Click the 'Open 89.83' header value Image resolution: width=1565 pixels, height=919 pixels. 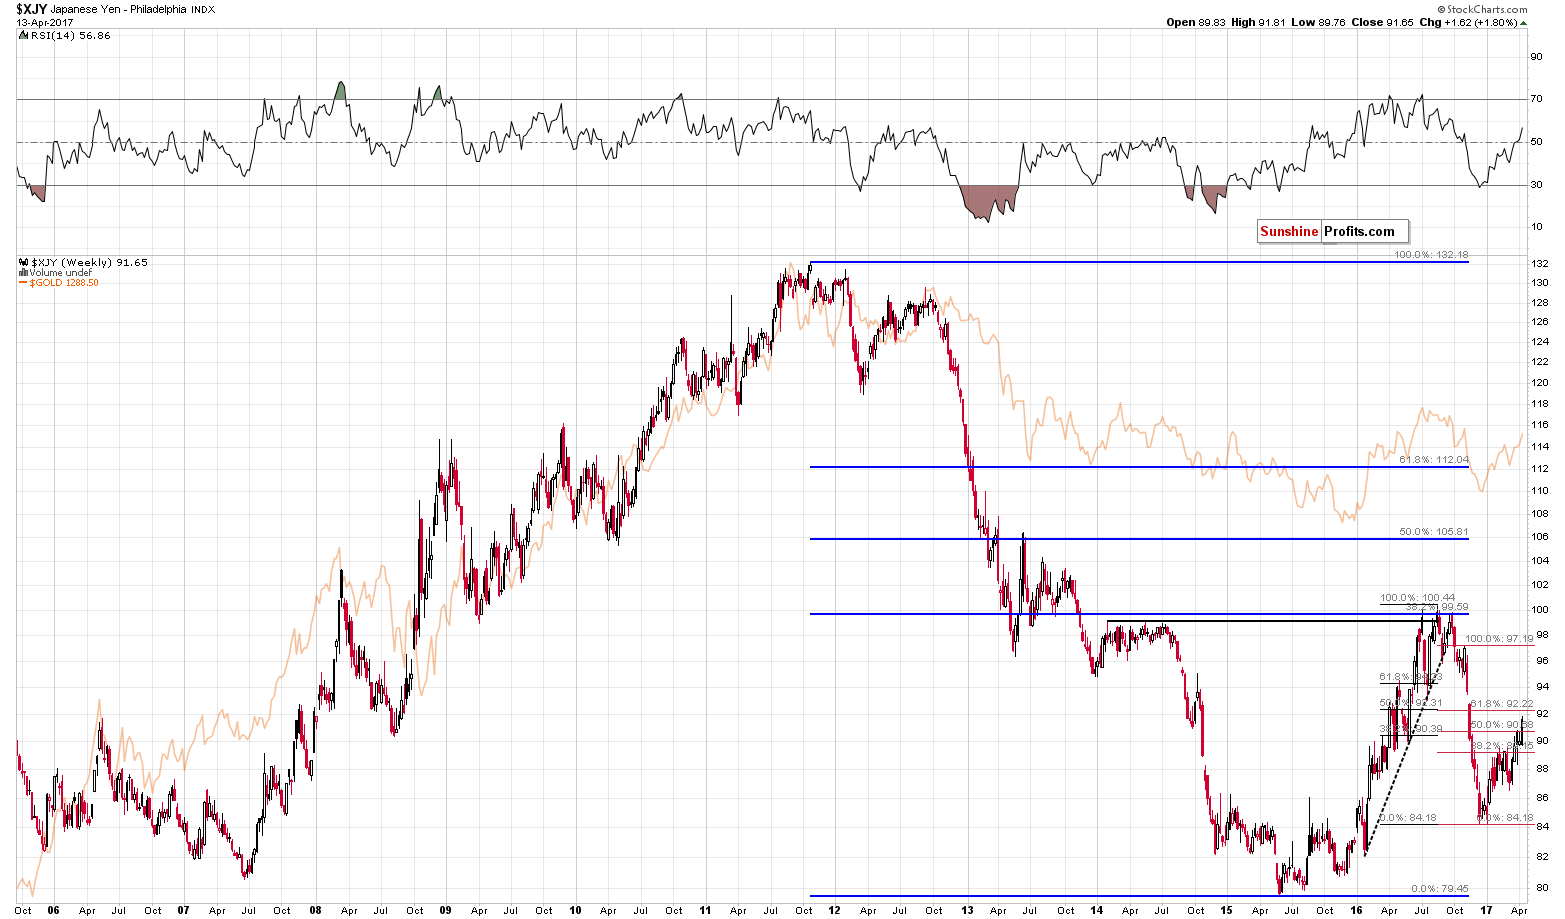point(1198,22)
